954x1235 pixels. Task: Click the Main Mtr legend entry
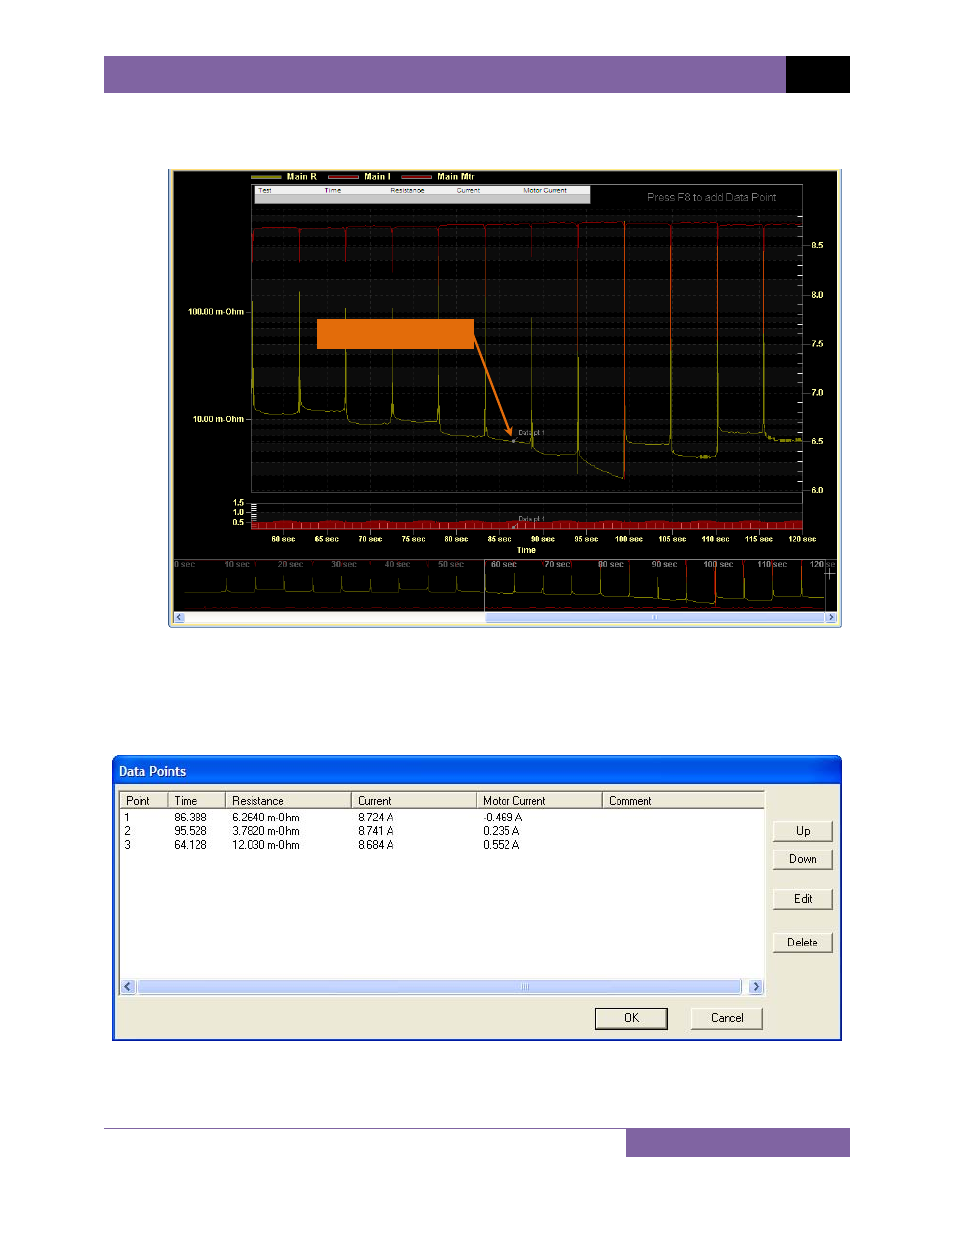[x=438, y=177]
